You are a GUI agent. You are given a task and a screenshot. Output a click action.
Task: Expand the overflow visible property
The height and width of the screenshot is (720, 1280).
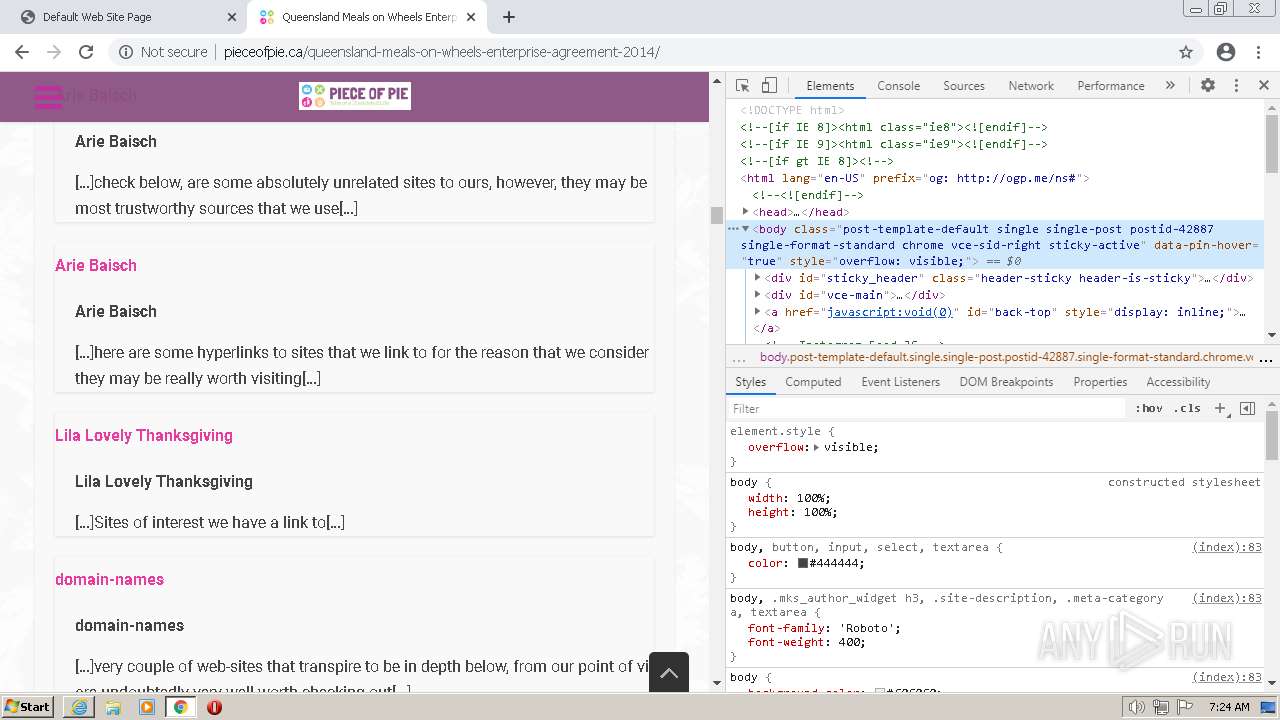[817, 447]
